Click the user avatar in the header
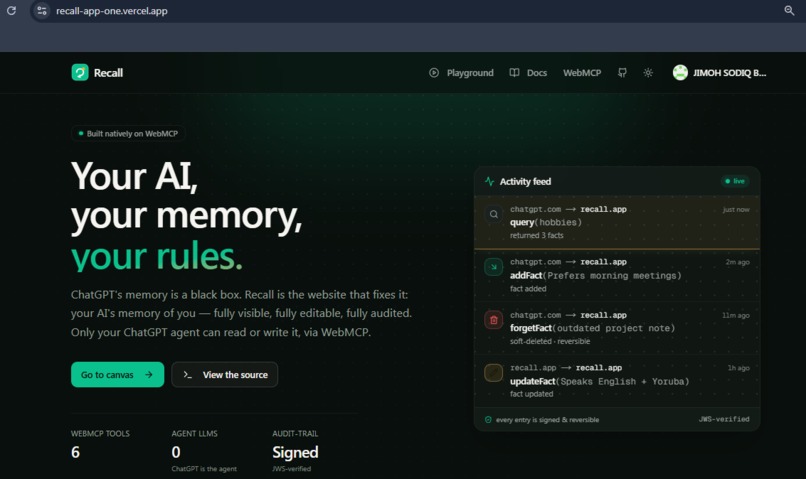This screenshot has height=479, width=806. point(680,72)
